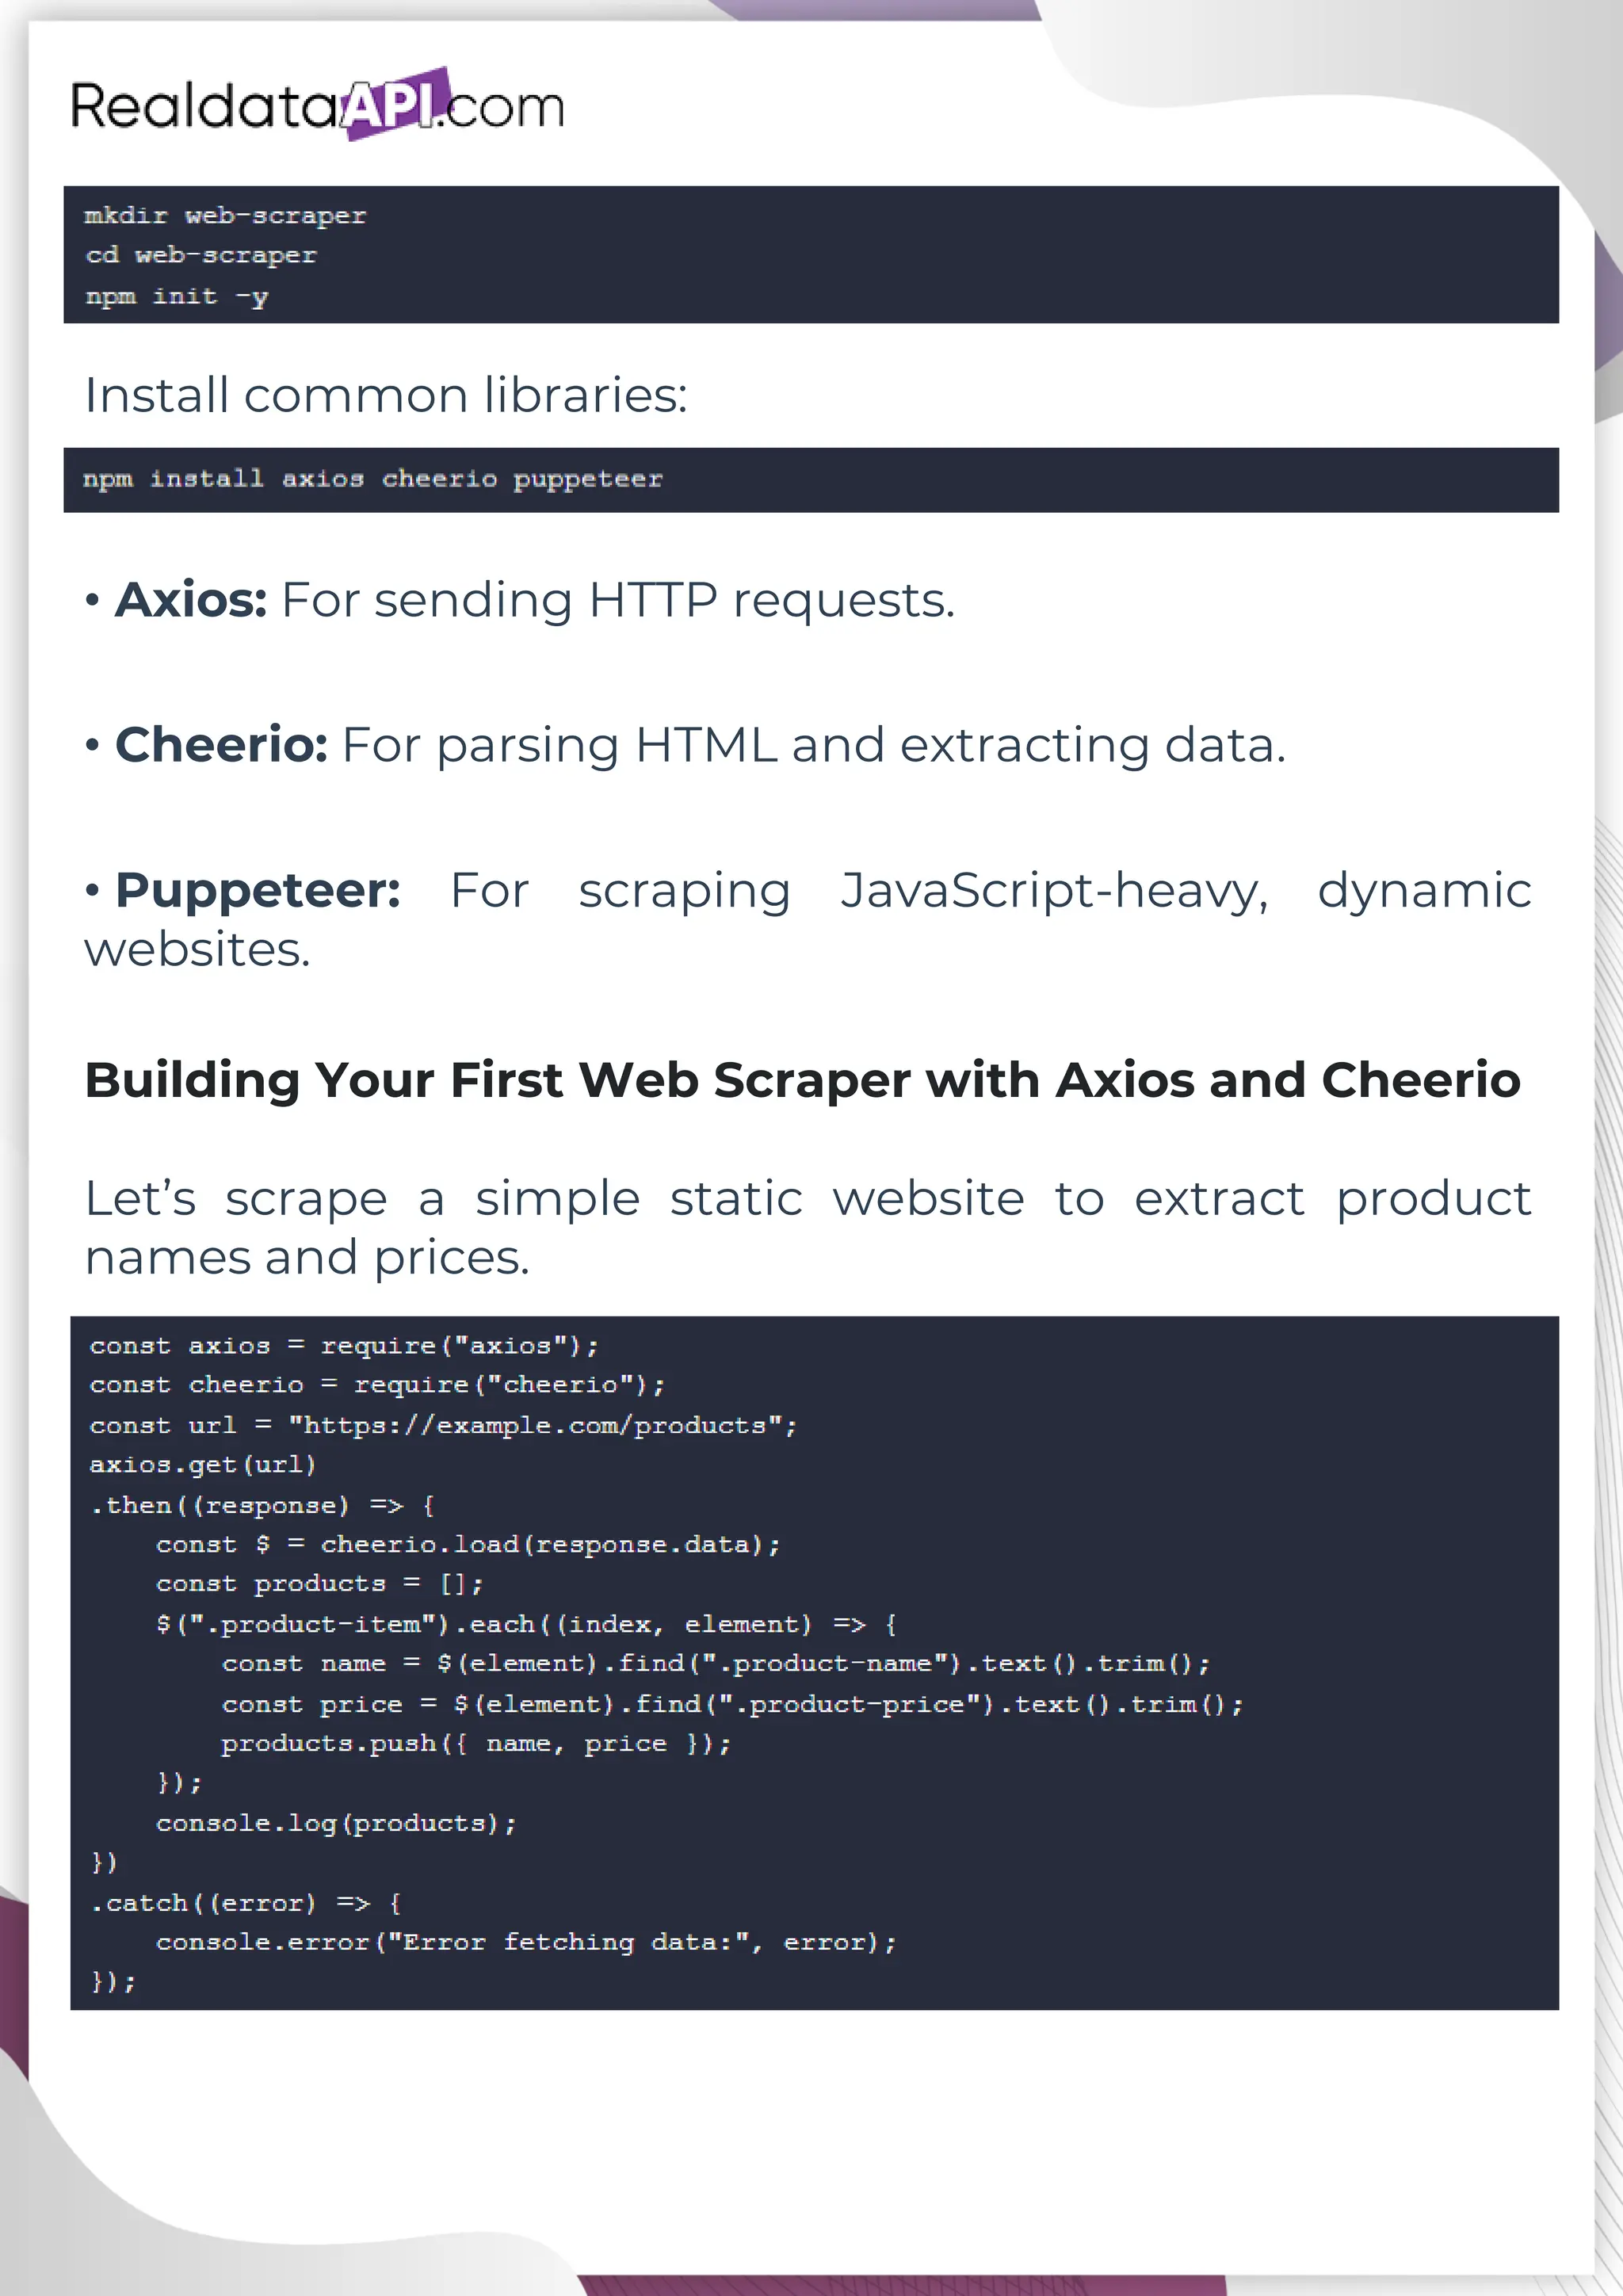Click the '.then((response) => {' line
The width and height of the screenshot is (1623, 2296).
tap(262, 1505)
